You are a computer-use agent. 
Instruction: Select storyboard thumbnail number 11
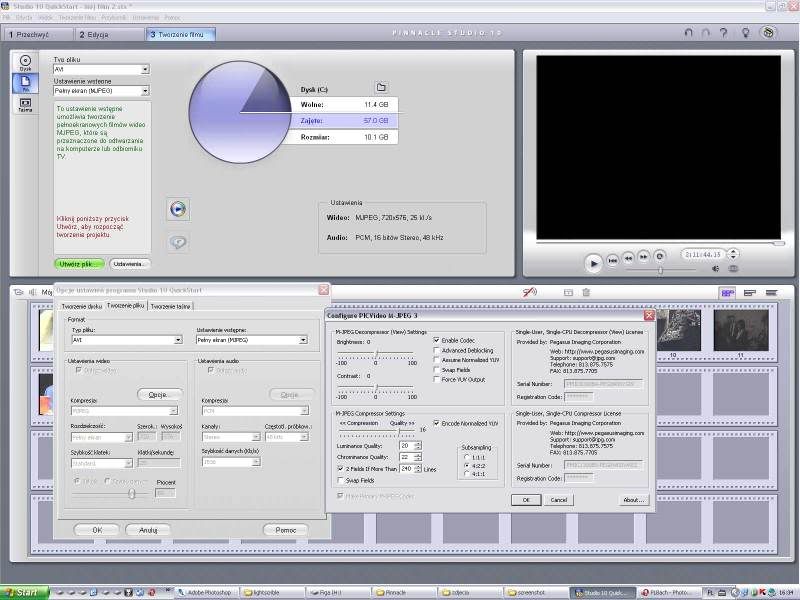pos(740,331)
